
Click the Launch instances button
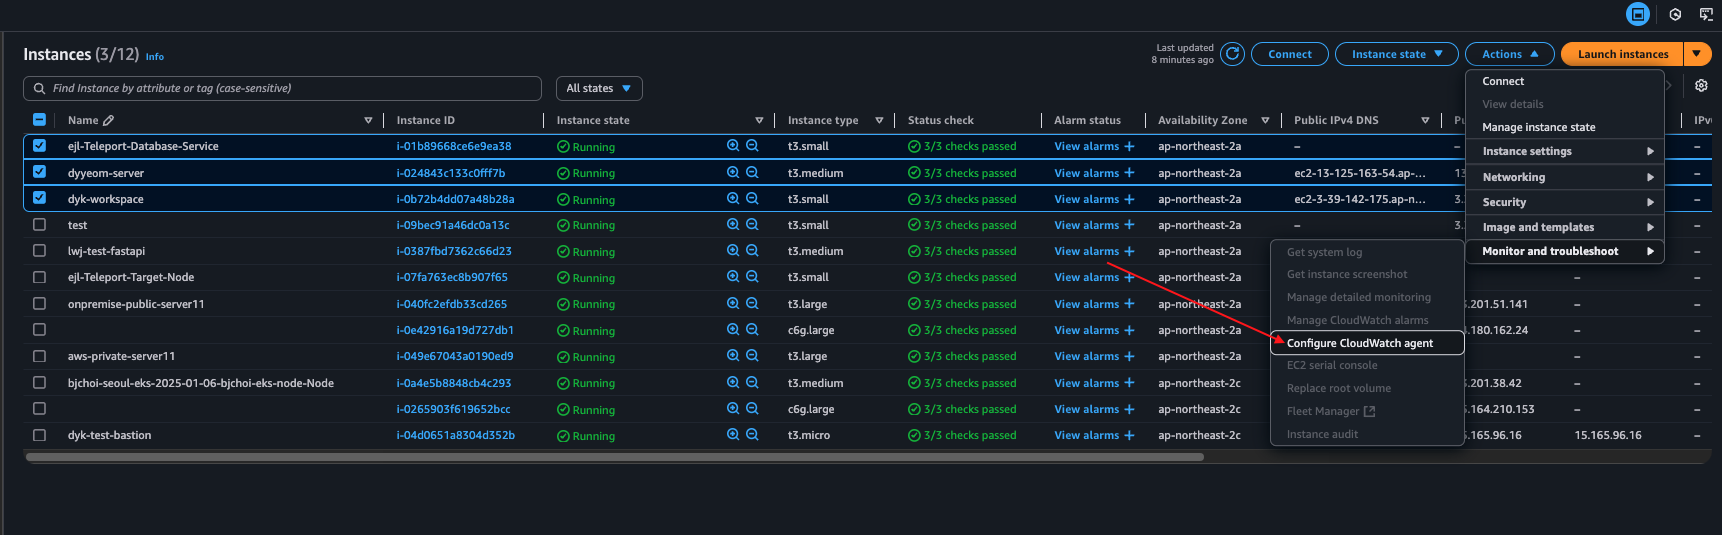pyautogui.click(x=1622, y=54)
